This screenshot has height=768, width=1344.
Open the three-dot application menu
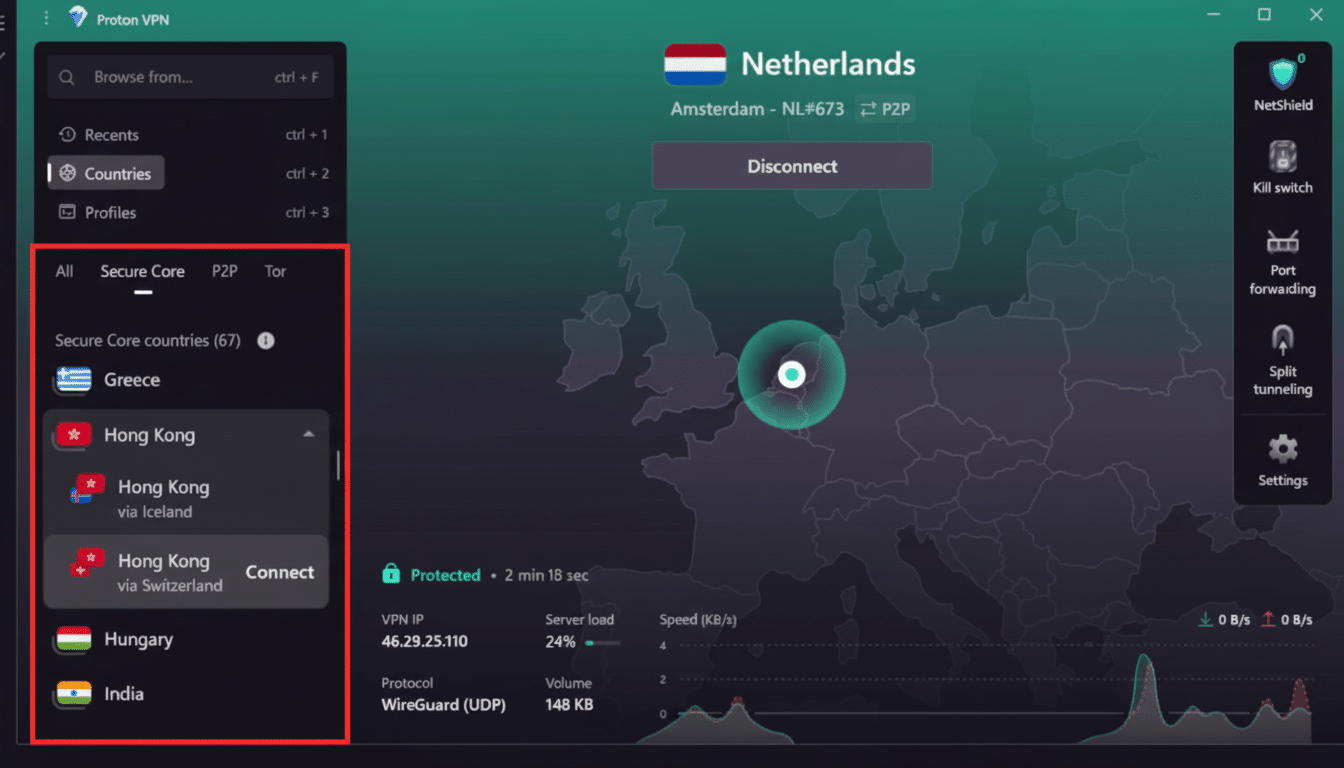46,17
